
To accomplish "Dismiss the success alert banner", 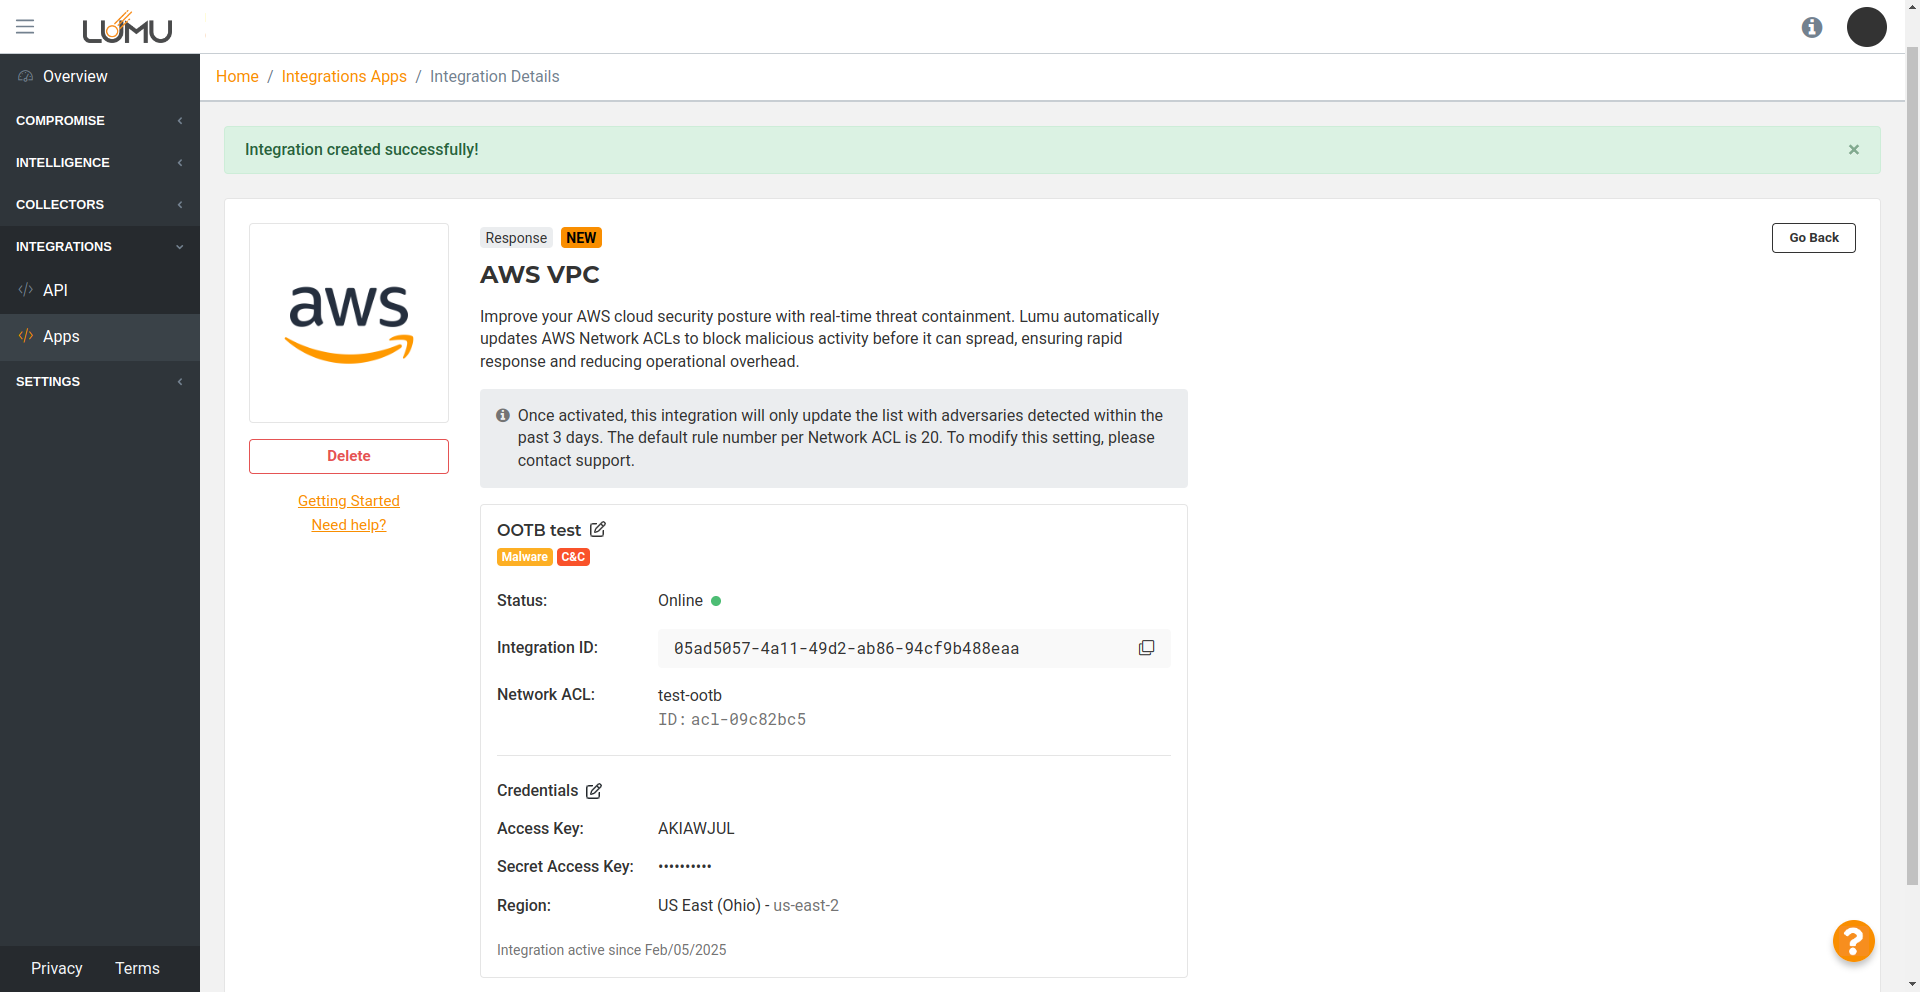I will tap(1853, 150).
